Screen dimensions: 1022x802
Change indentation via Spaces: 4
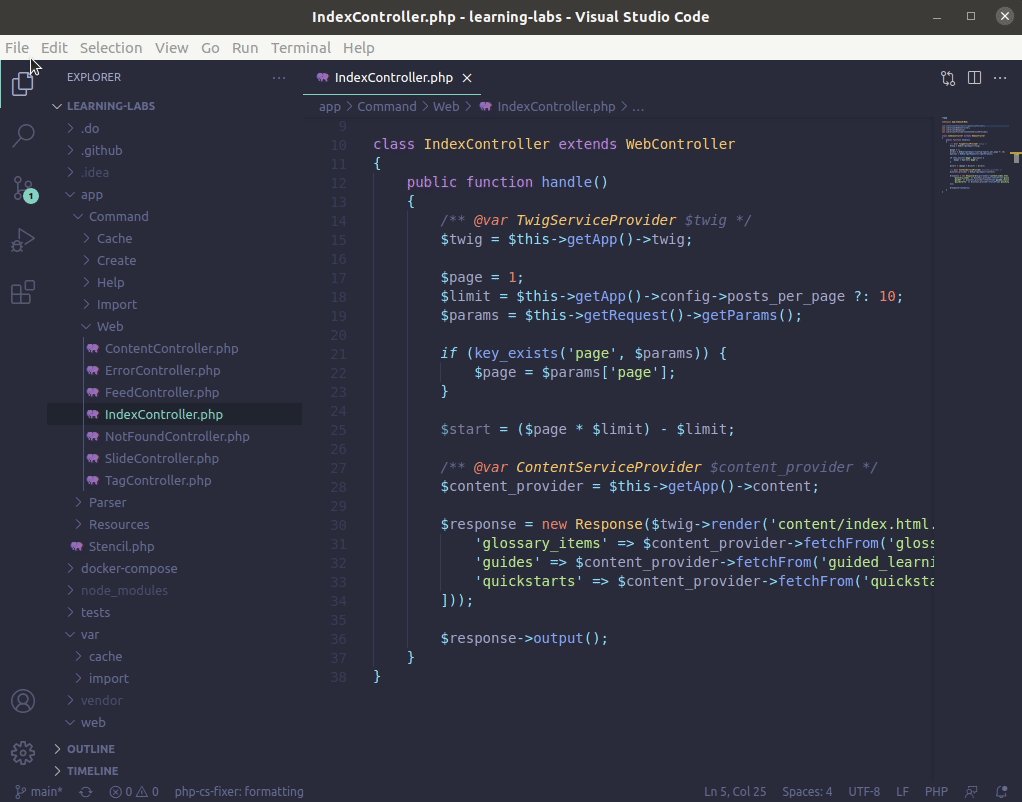tap(807, 792)
